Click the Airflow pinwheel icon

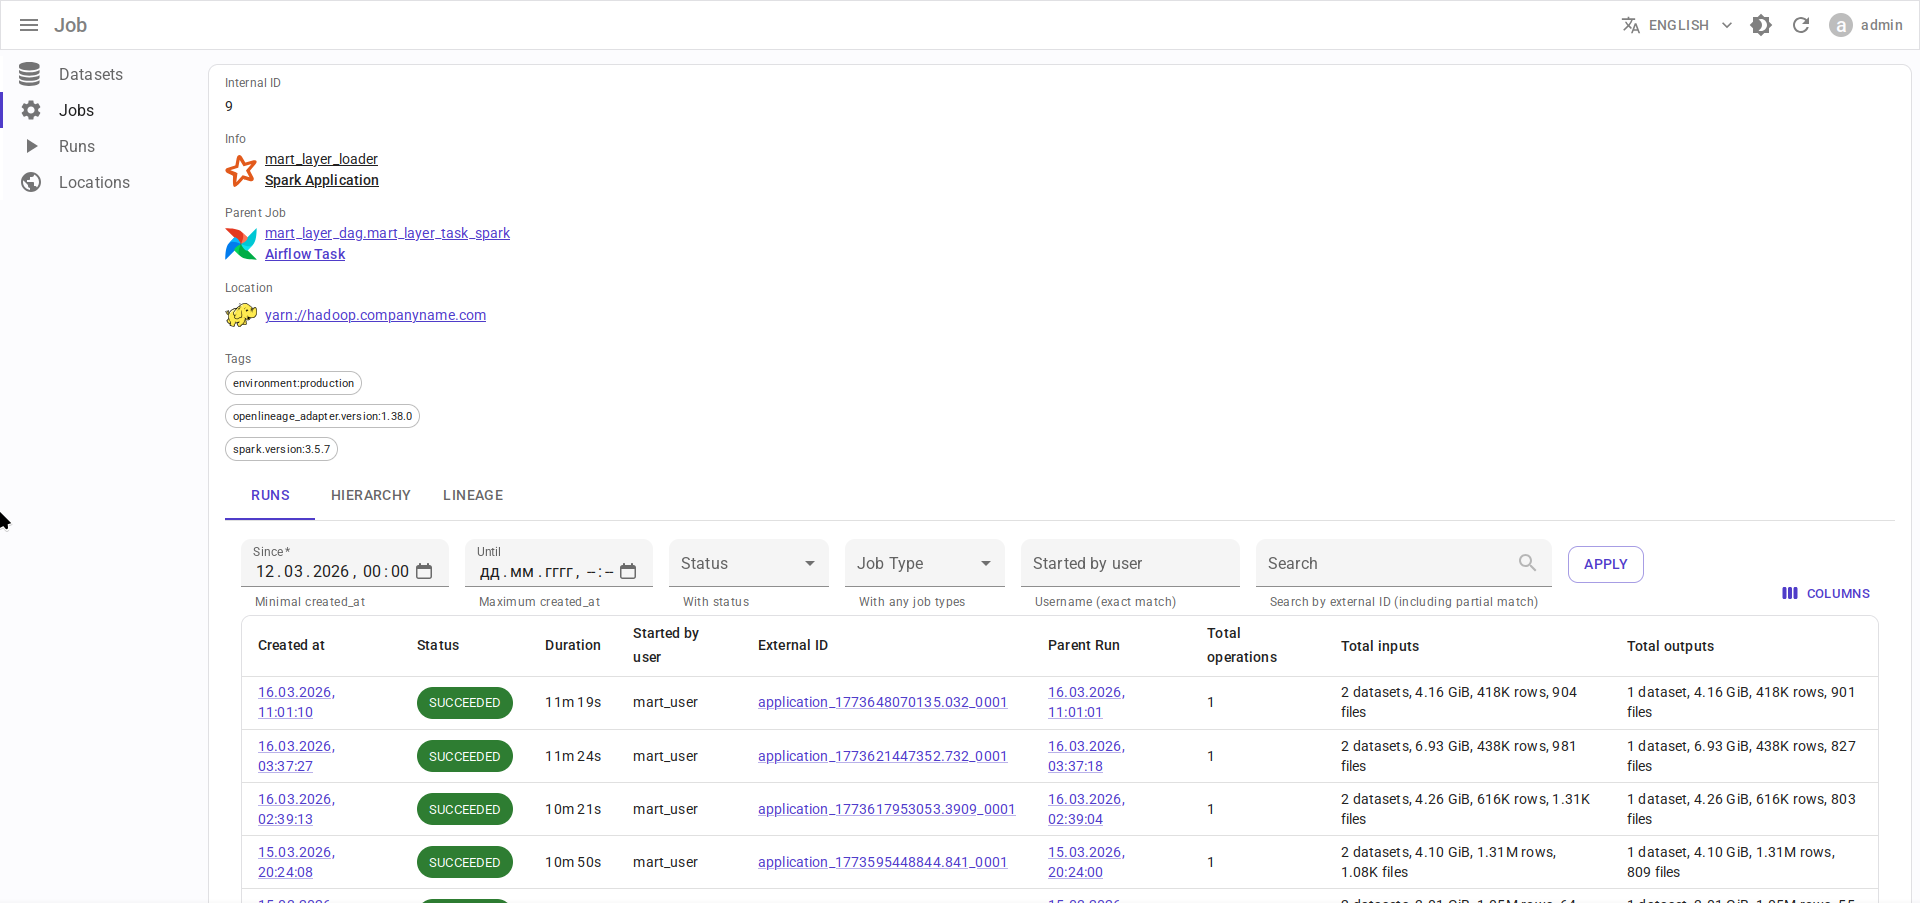241,244
